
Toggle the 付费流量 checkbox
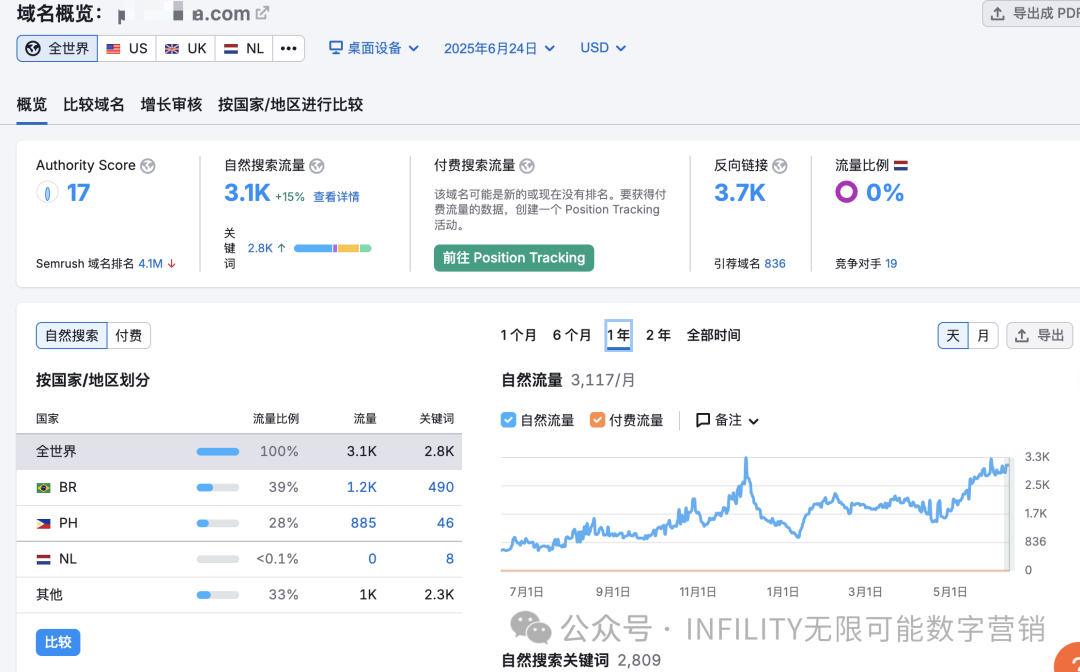[597, 420]
